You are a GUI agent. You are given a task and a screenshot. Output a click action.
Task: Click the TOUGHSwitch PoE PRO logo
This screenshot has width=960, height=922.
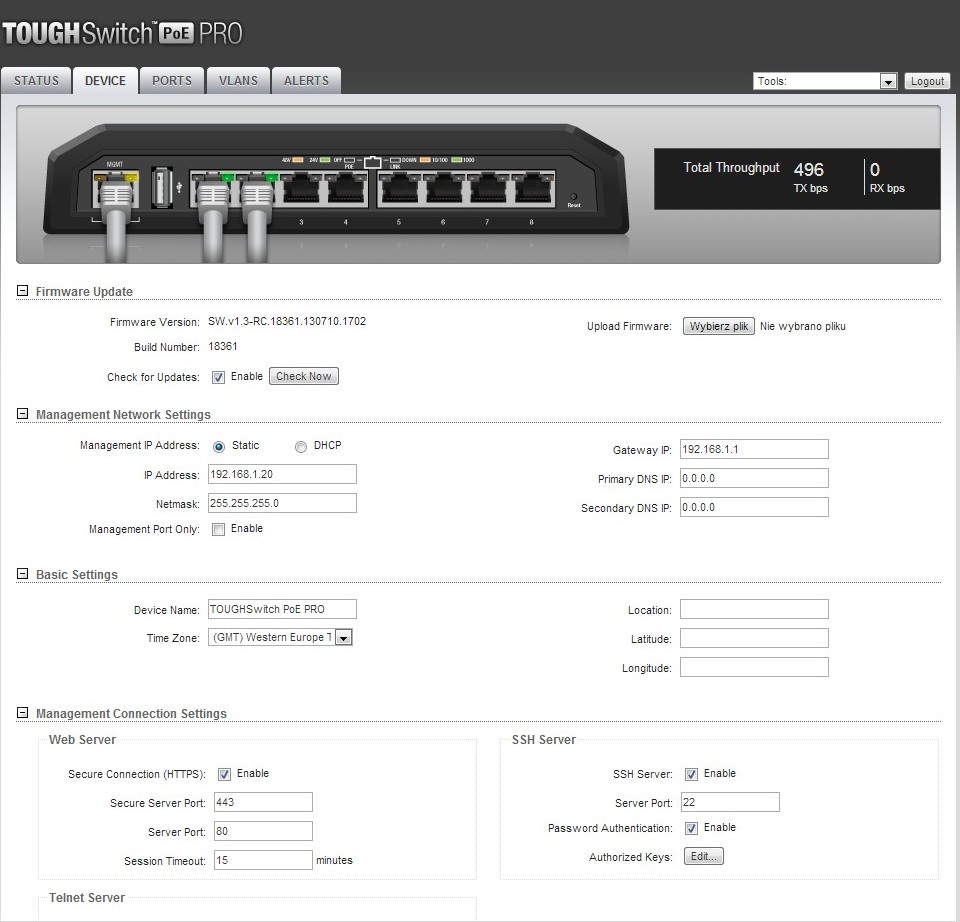[x=122, y=33]
